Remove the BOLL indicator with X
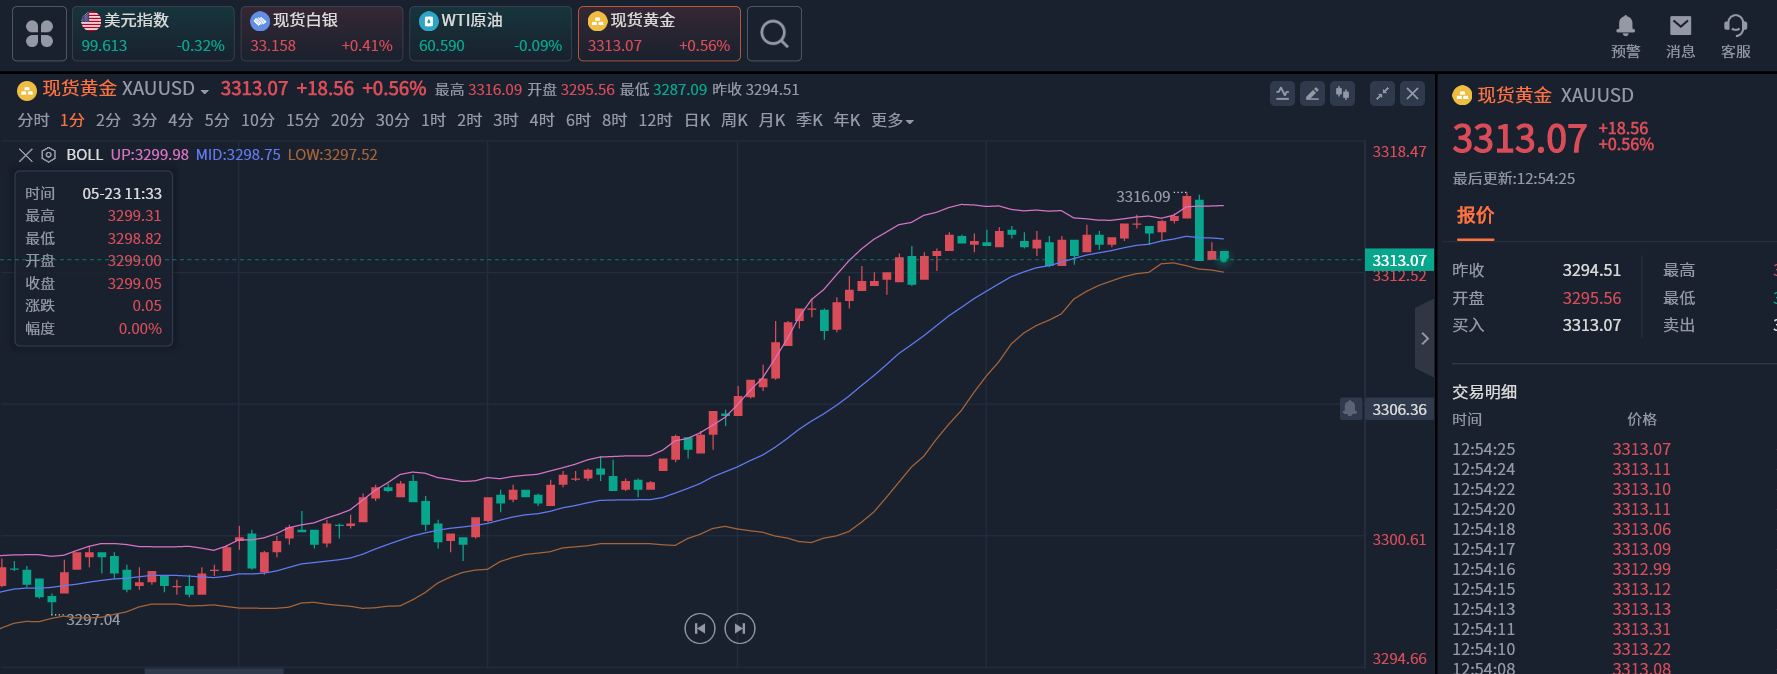The width and height of the screenshot is (1777, 674). 26,155
